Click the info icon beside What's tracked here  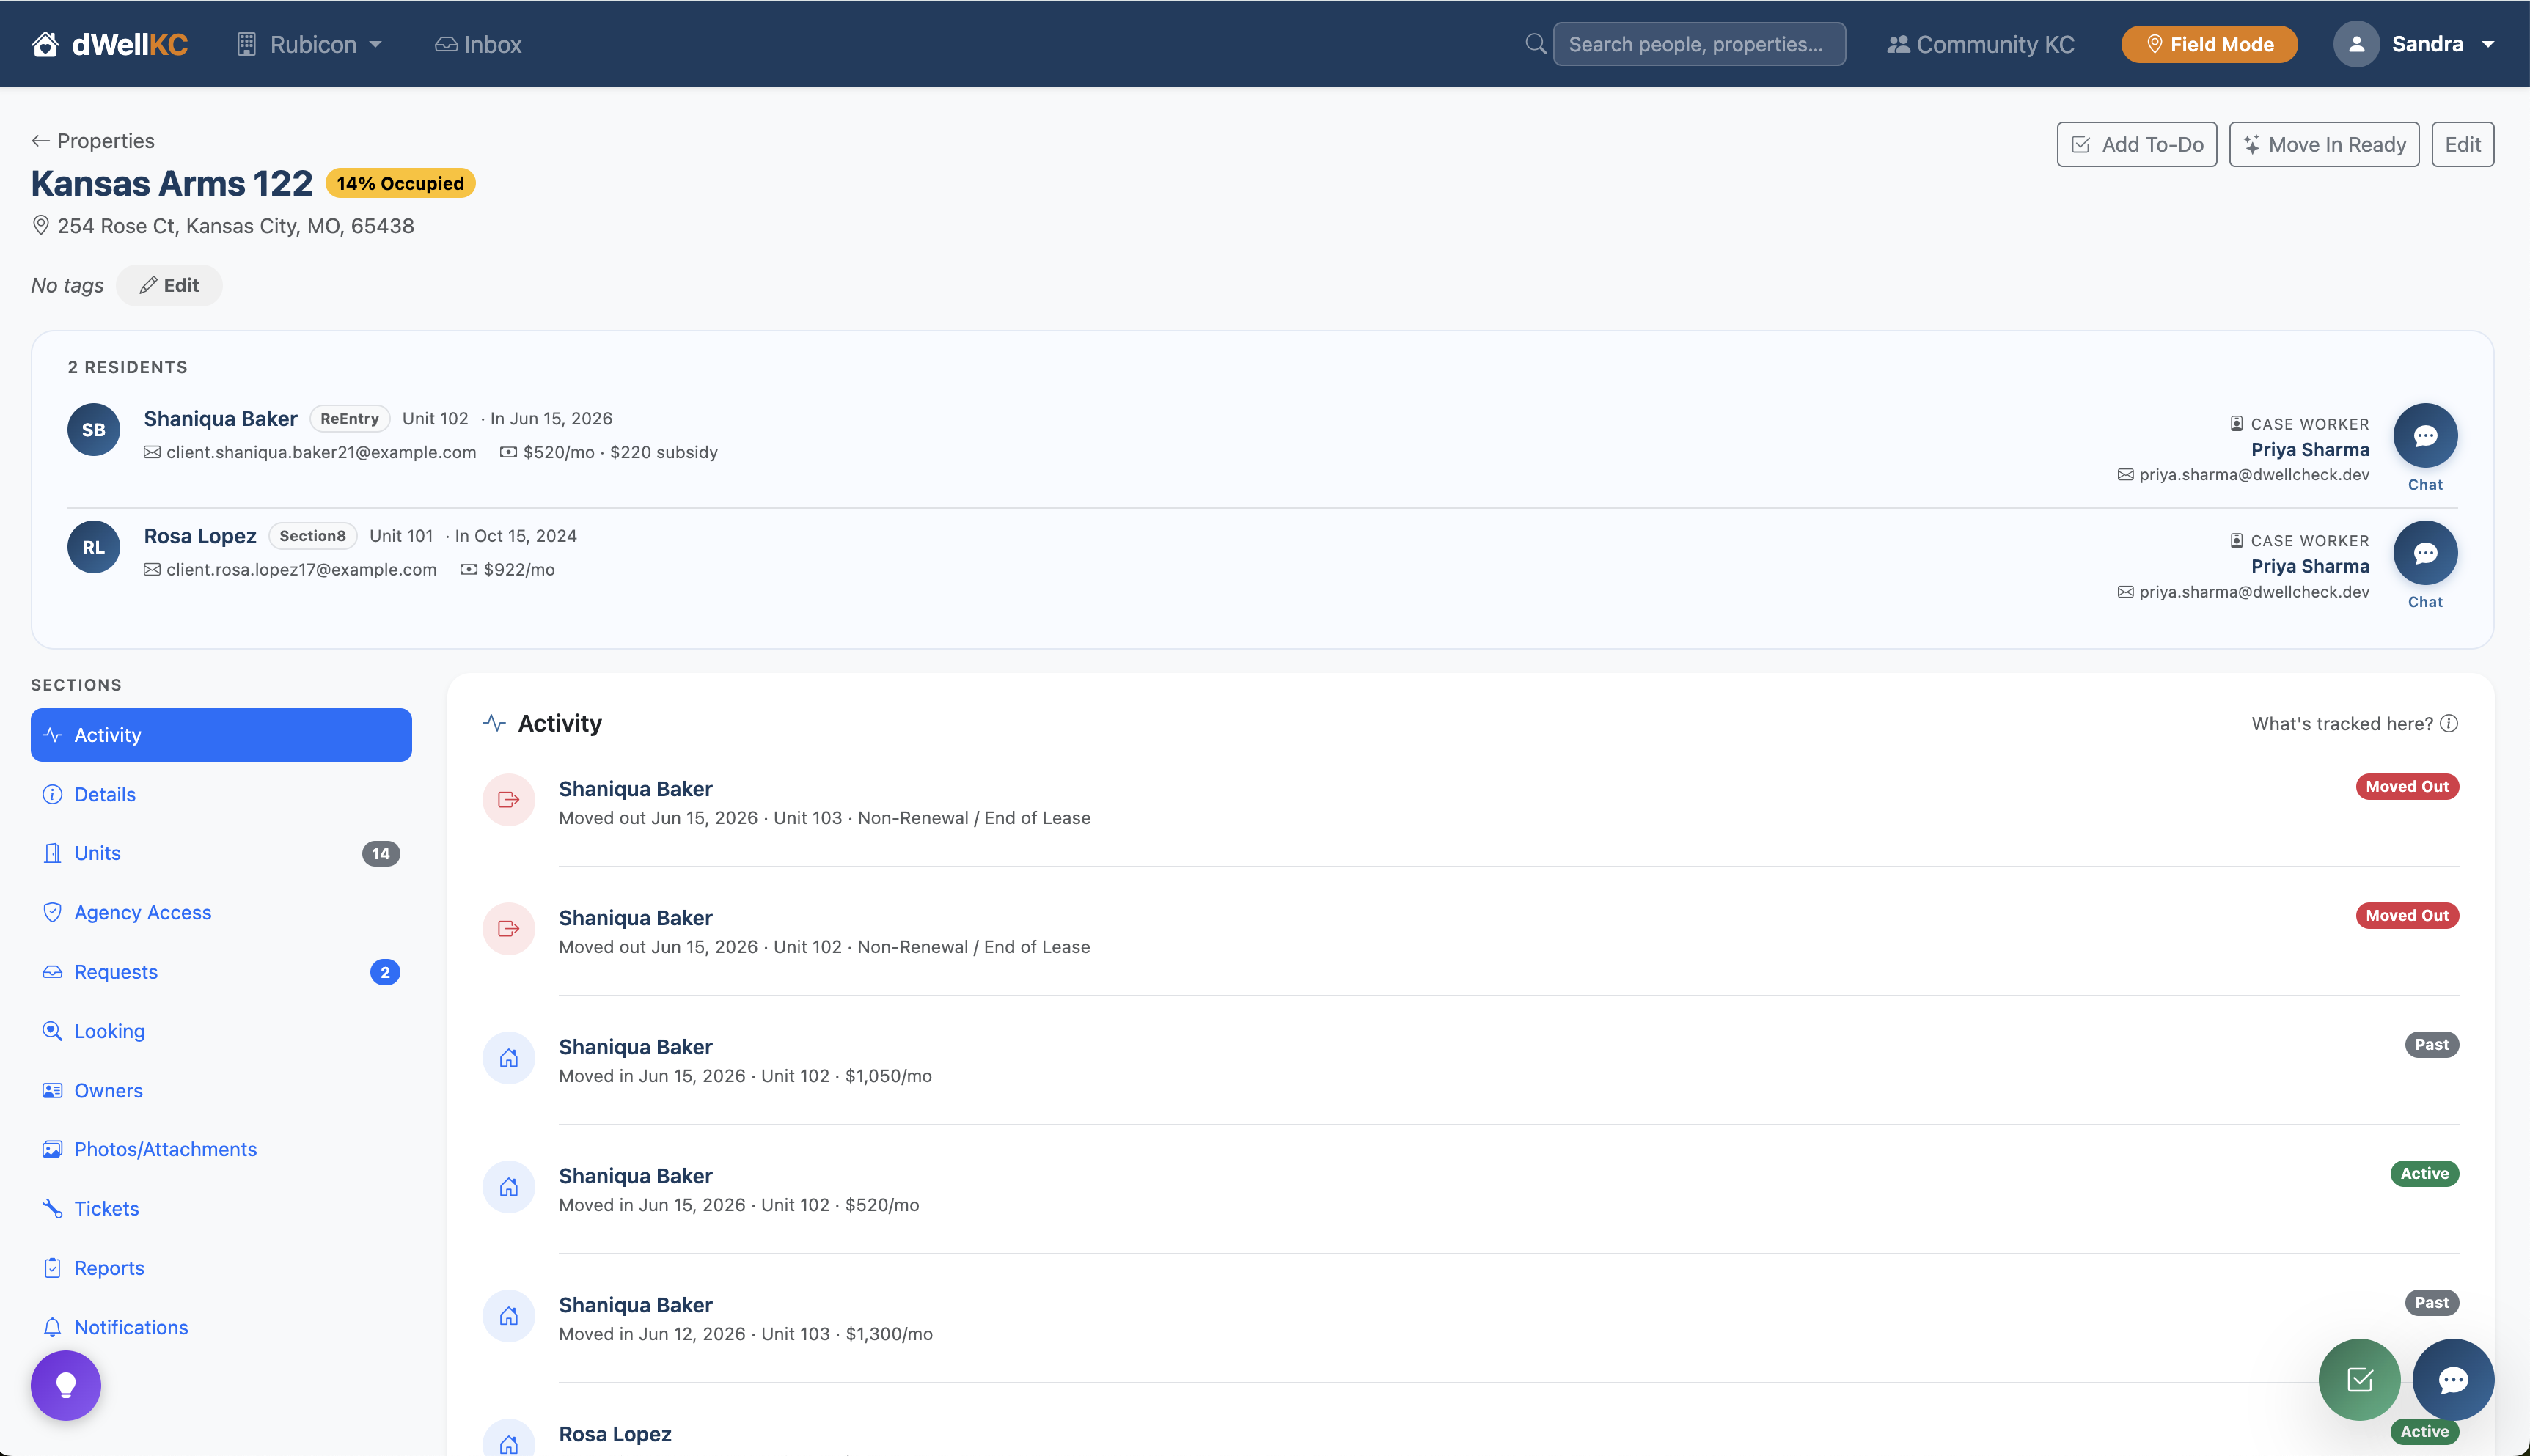pyautogui.click(x=2449, y=723)
